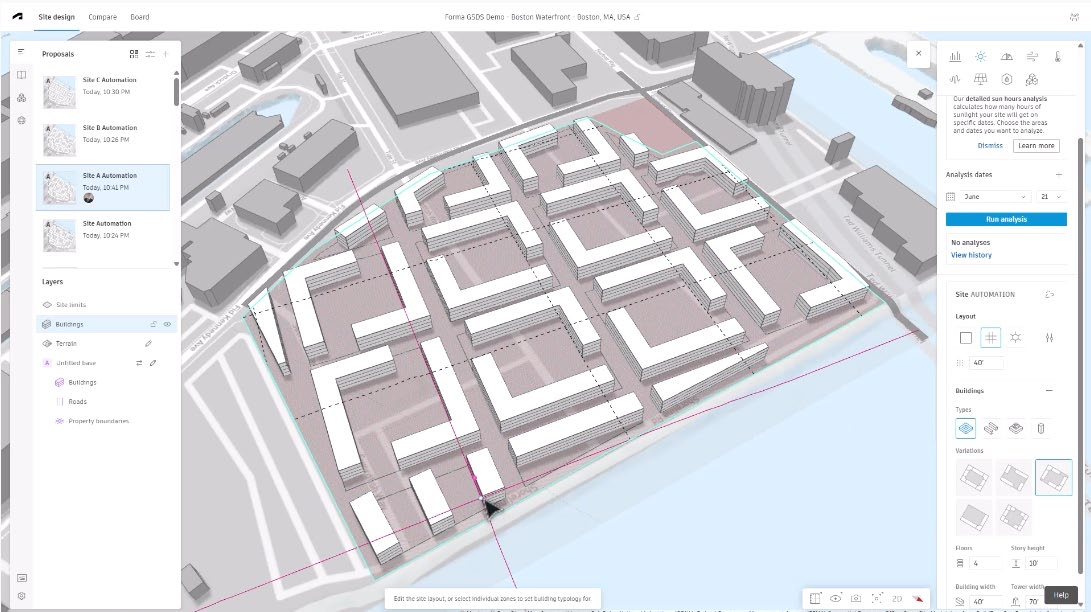Edit the Floors value field
This screenshot has height=612, width=1091.
[x=985, y=563]
